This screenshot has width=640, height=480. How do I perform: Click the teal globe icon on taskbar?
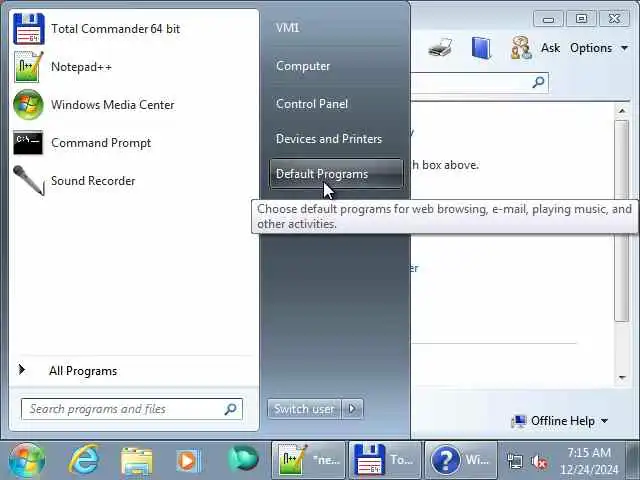[242, 460]
